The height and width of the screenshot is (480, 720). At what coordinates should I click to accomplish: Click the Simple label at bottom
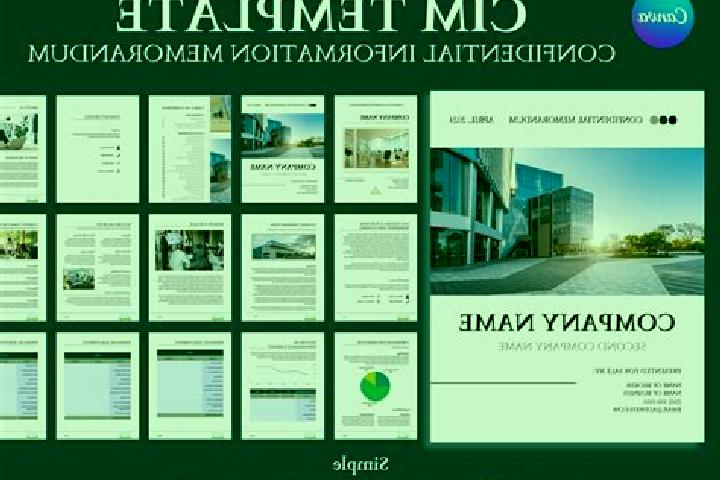coord(360,465)
